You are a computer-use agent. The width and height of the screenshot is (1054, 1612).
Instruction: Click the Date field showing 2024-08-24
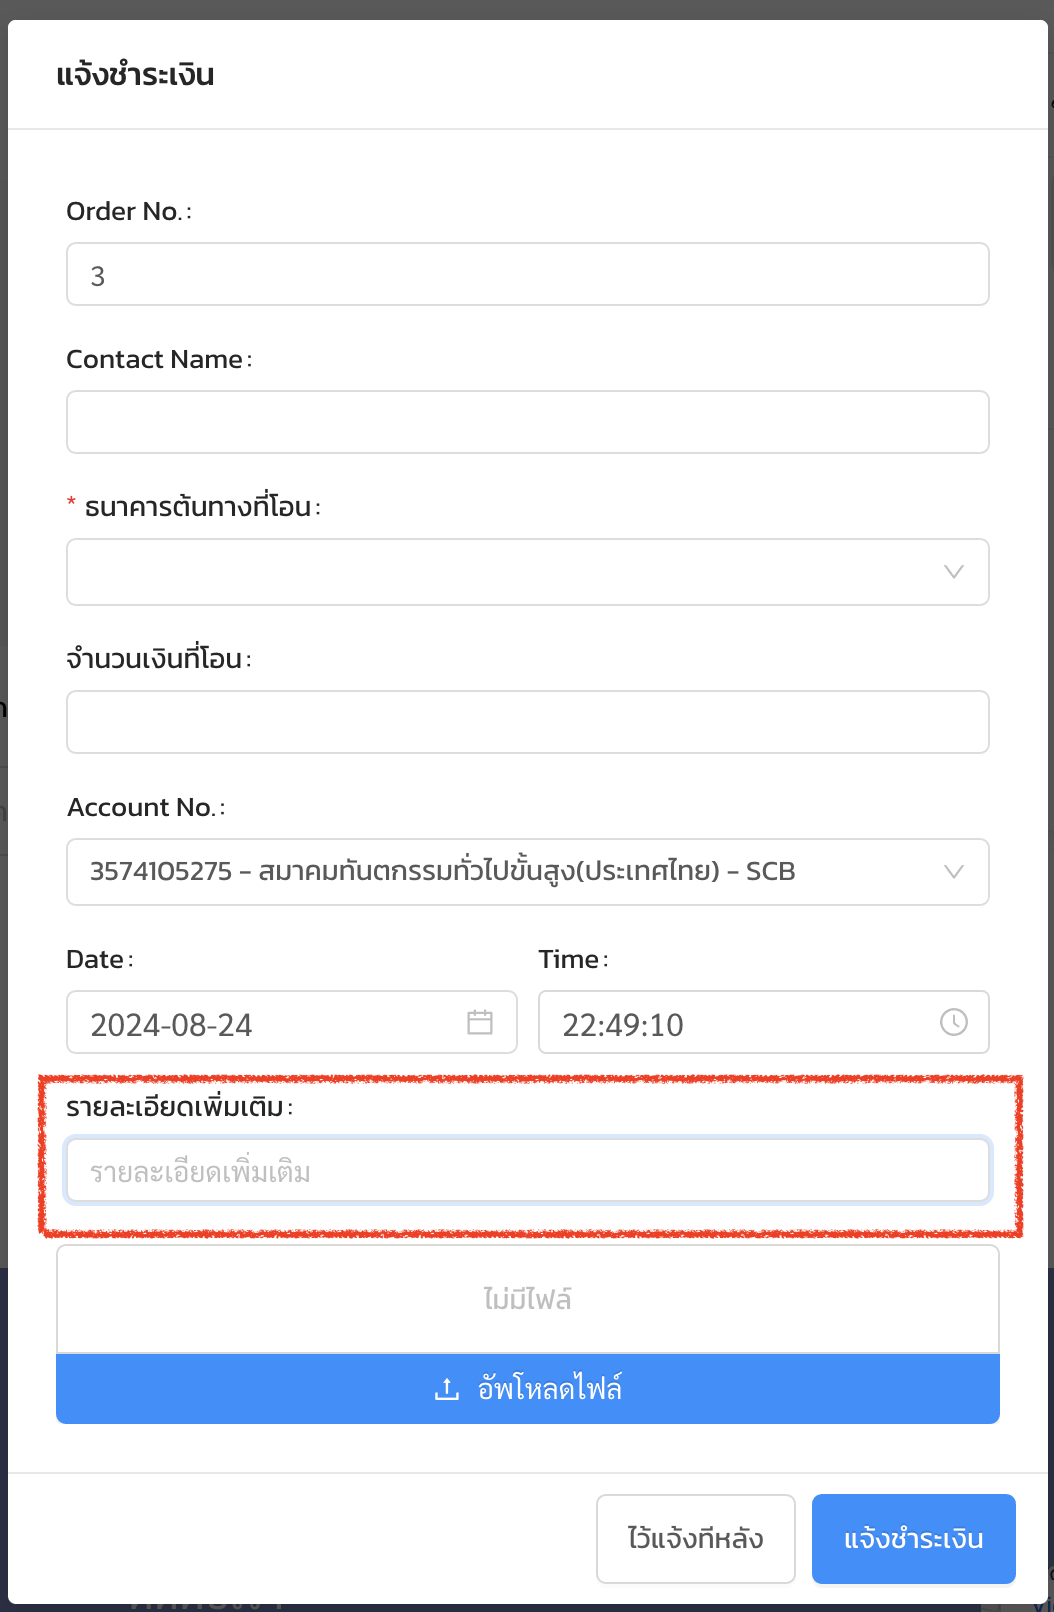(292, 1022)
